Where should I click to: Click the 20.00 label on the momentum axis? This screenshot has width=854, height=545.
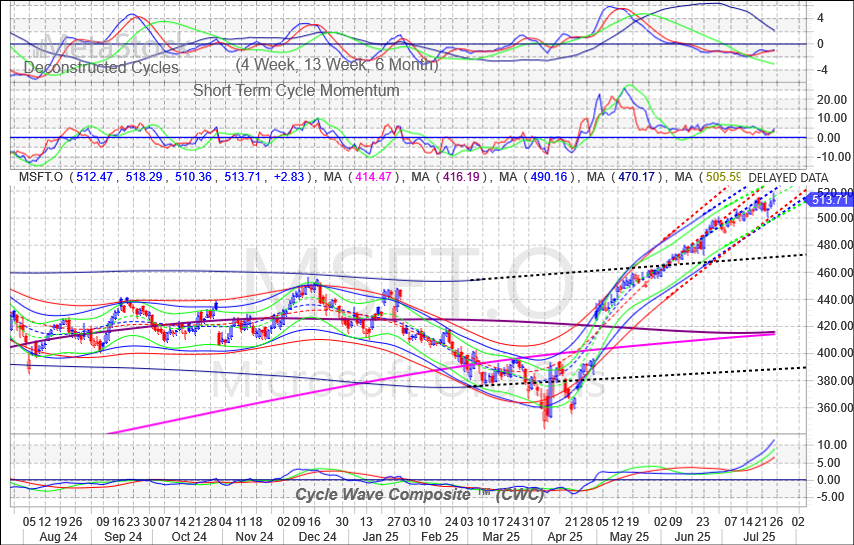point(832,100)
